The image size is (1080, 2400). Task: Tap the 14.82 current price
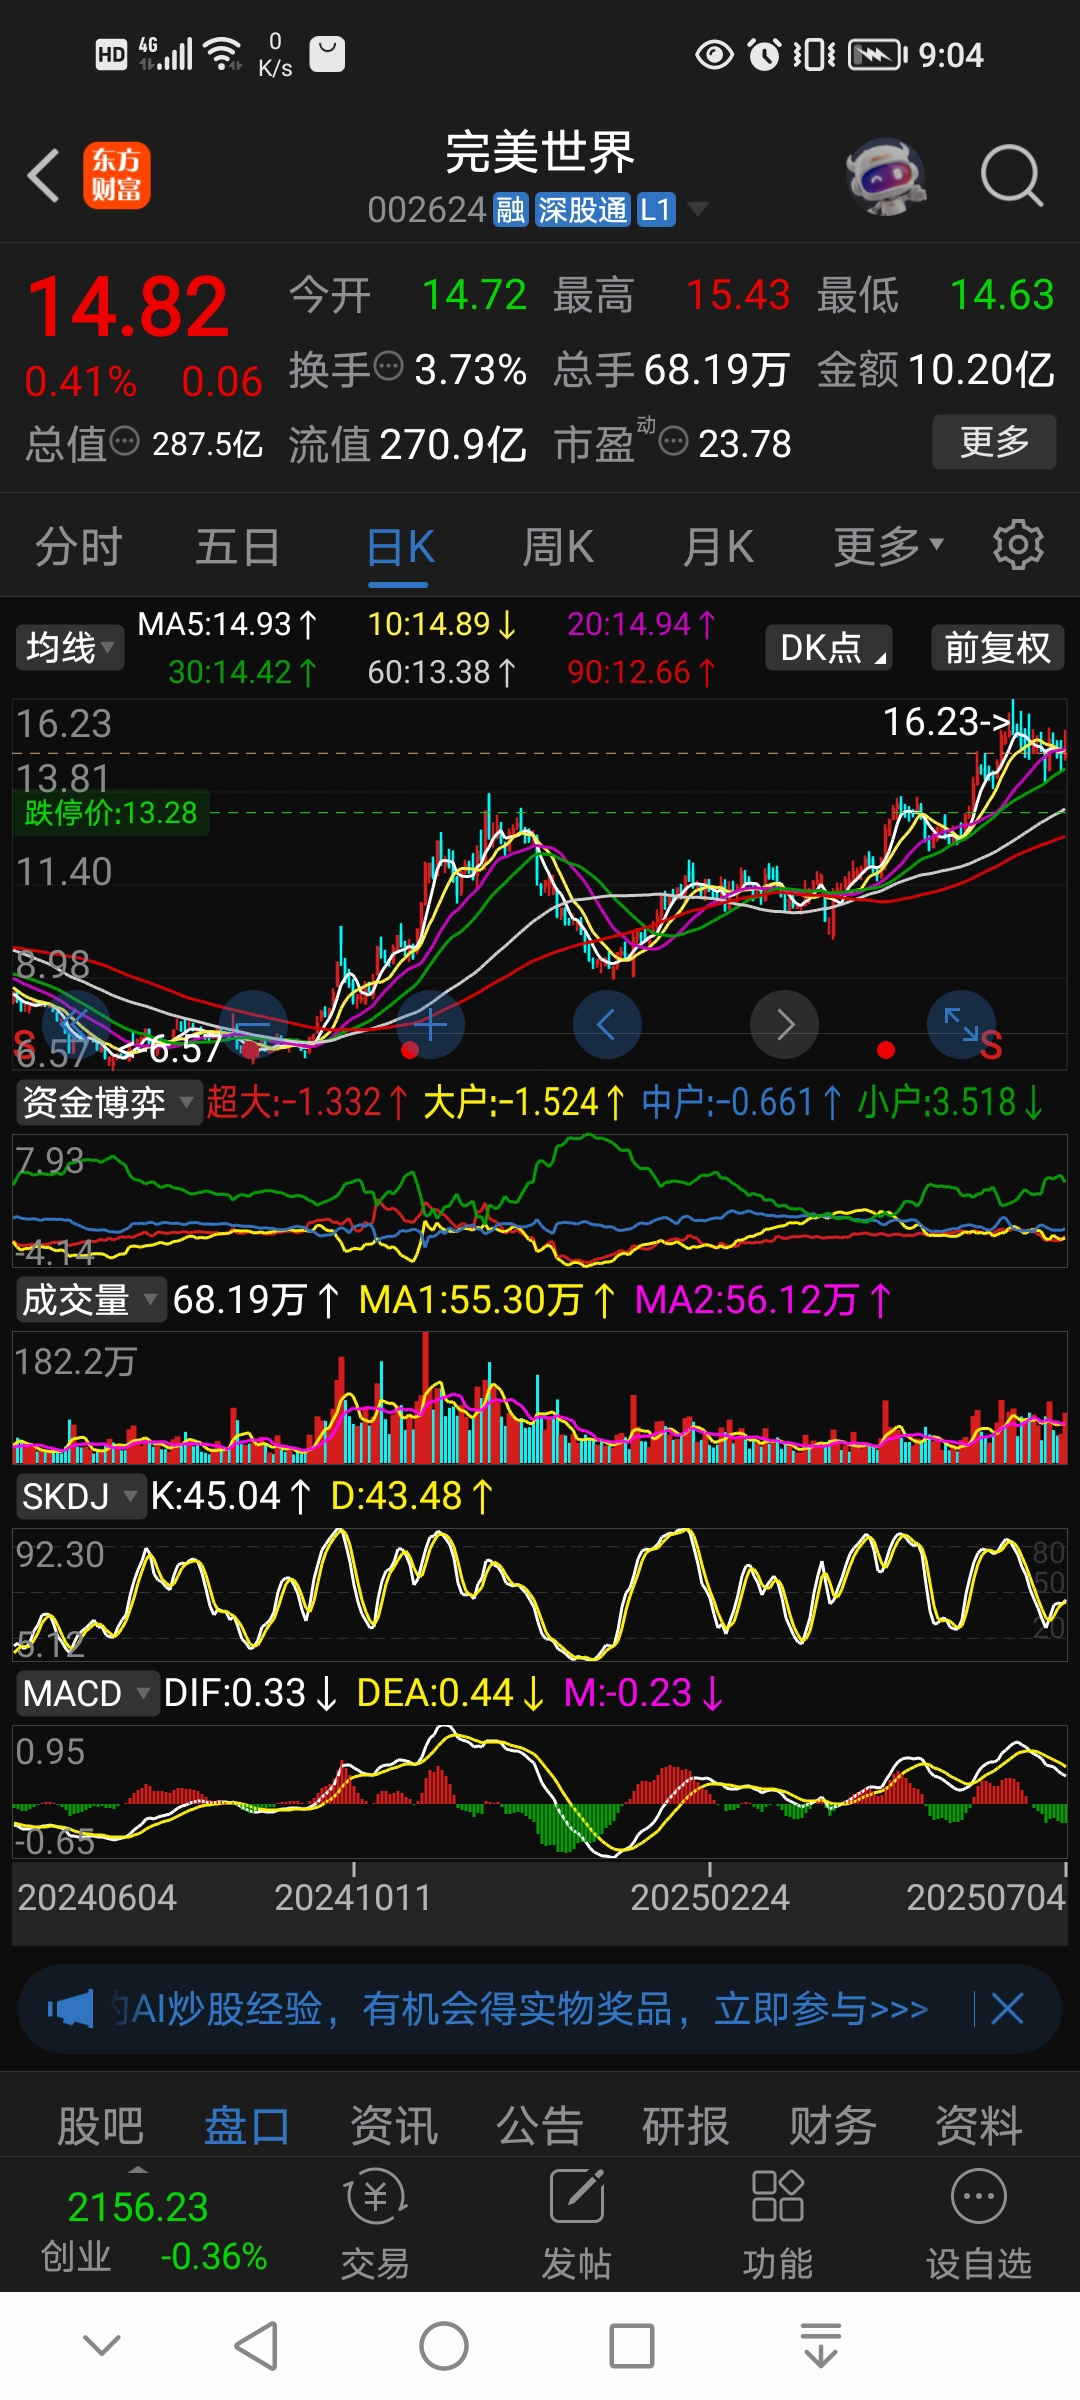coord(128,307)
